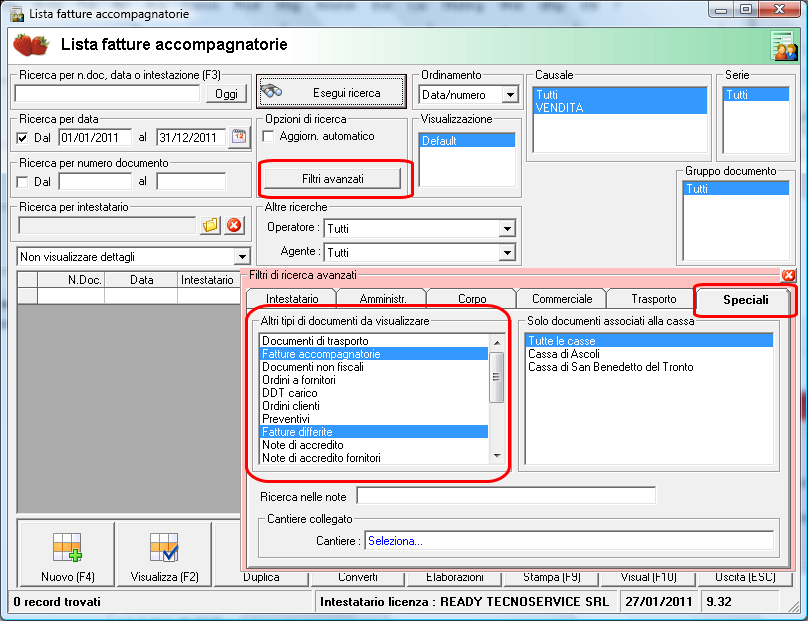This screenshot has height=621, width=808.
Task: Select Fatture differite in list
Action: [374, 432]
